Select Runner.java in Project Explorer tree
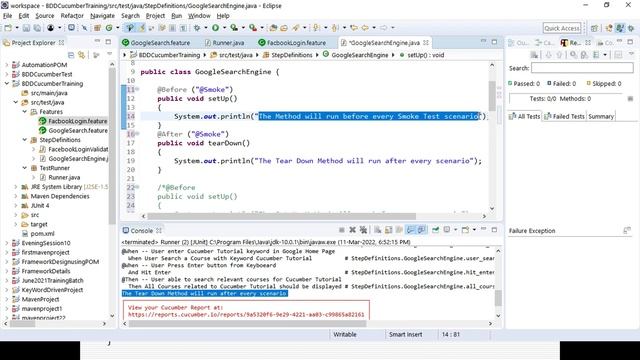Image resolution: width=640 pixels, height=360 pixels. pos(64,178)
